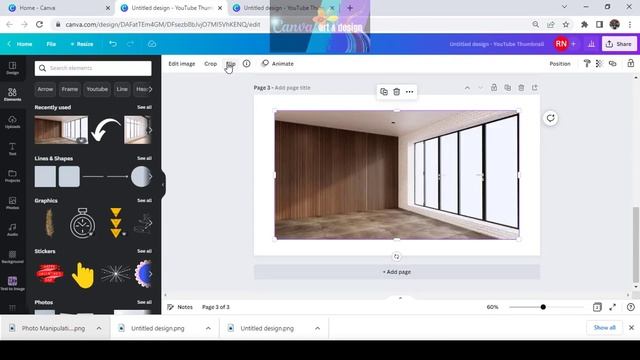Select the yellow pointing hand sticker
This screenshot has width=640, height=360.
pyautogui.click(x=83, y=275)
